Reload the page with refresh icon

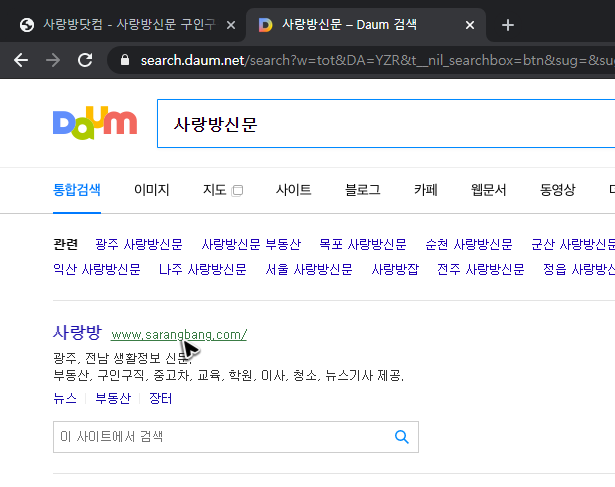tap(85, 60)
